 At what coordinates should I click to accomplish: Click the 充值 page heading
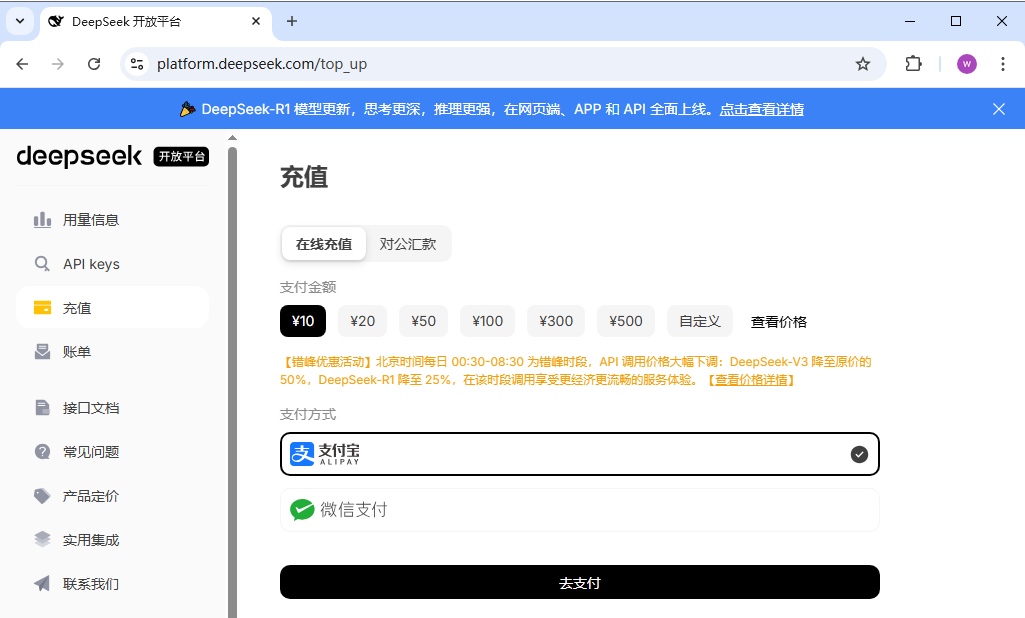click(x=304, y=177)
